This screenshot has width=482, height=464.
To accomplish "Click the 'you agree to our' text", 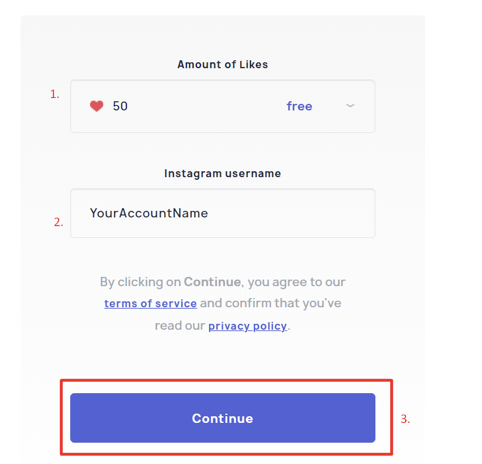I will pos(296,282).
